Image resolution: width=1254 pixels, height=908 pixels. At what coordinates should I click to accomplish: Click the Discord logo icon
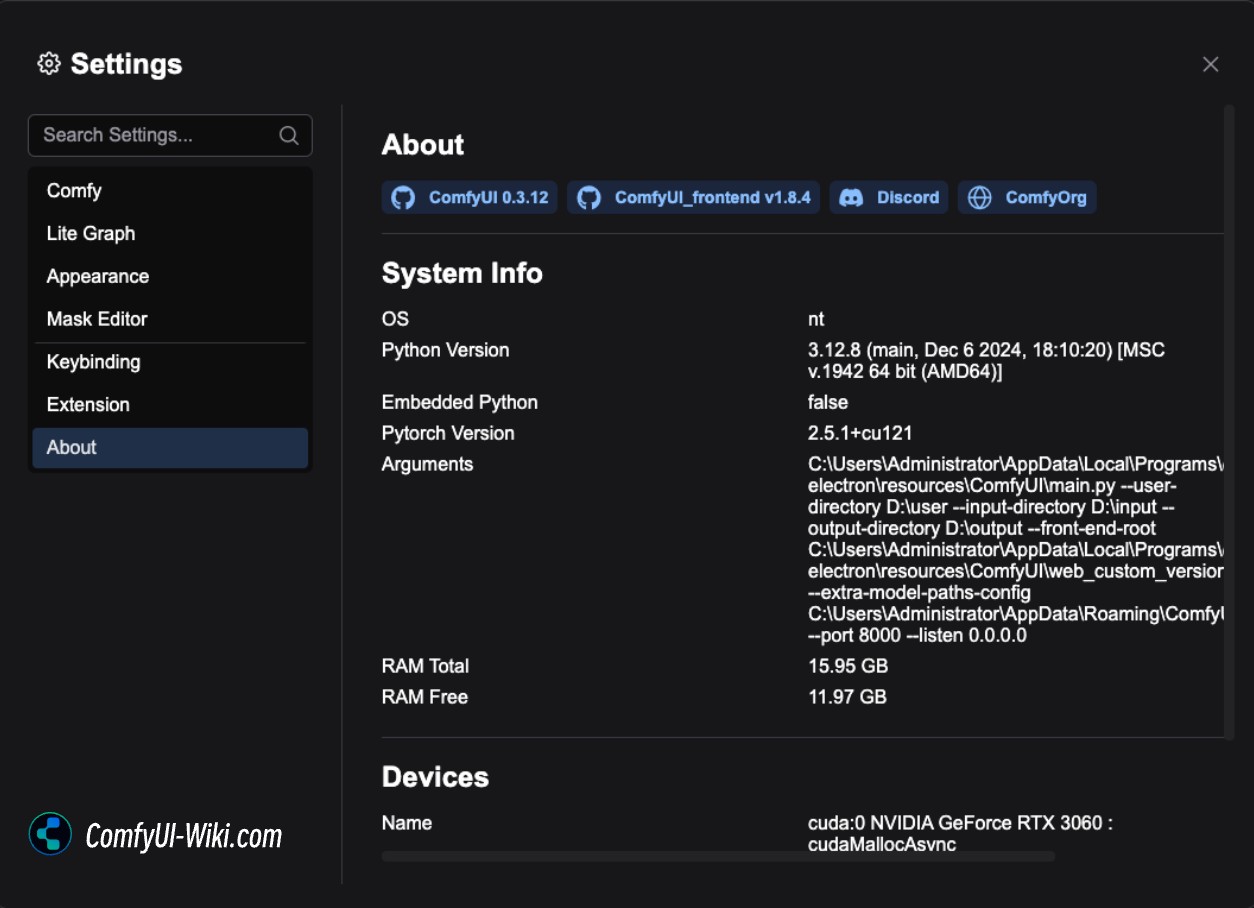[x=851, y=197]
